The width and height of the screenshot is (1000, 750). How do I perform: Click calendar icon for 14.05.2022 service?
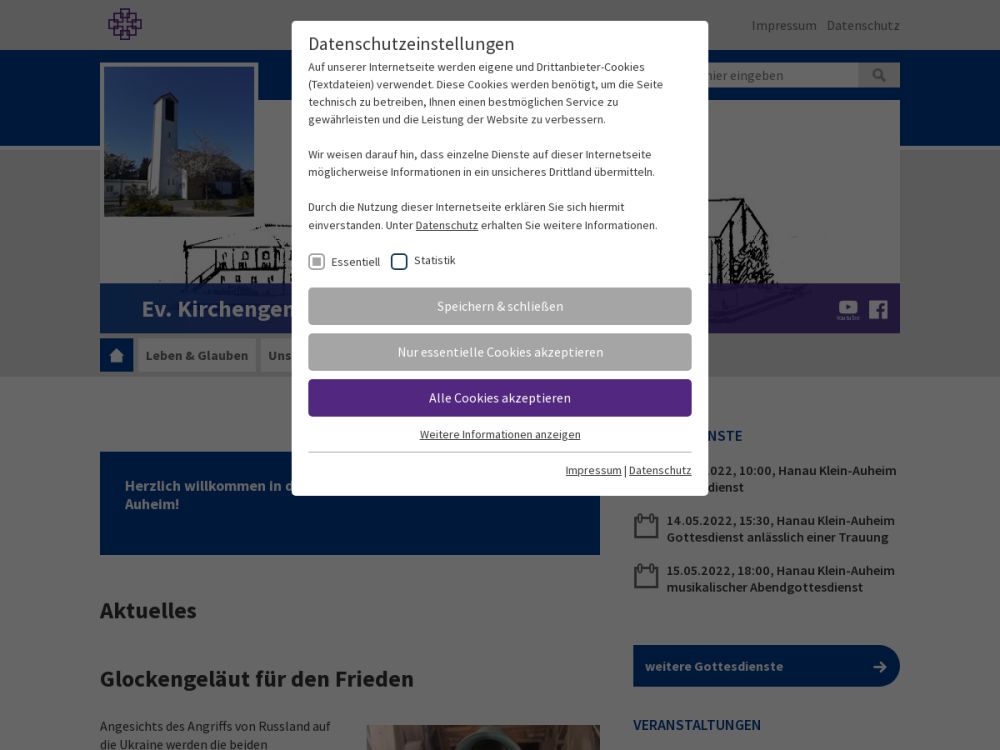click(646, 527)
